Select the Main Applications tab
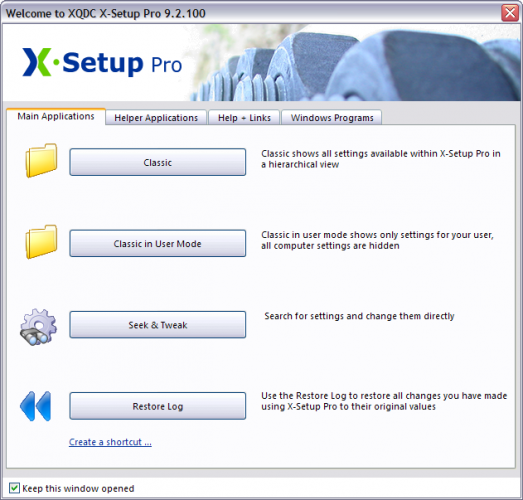 click(x=56, y=116)
